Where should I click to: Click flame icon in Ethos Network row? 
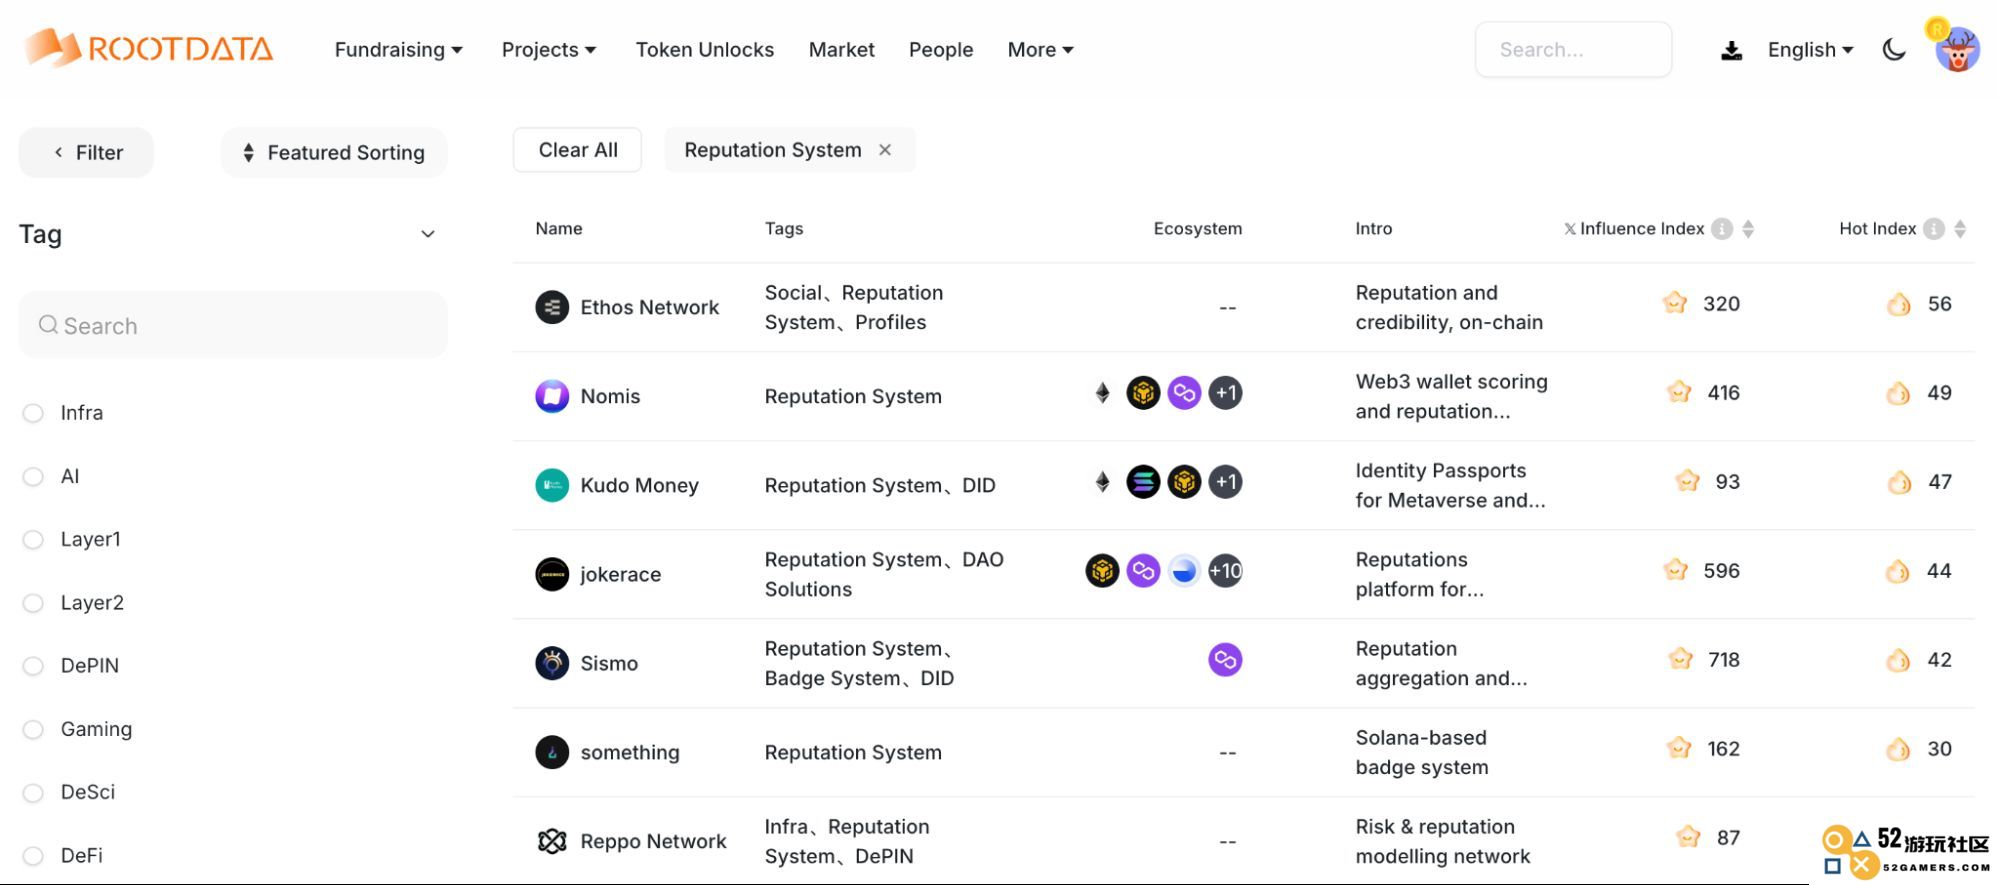[1898, 304]
